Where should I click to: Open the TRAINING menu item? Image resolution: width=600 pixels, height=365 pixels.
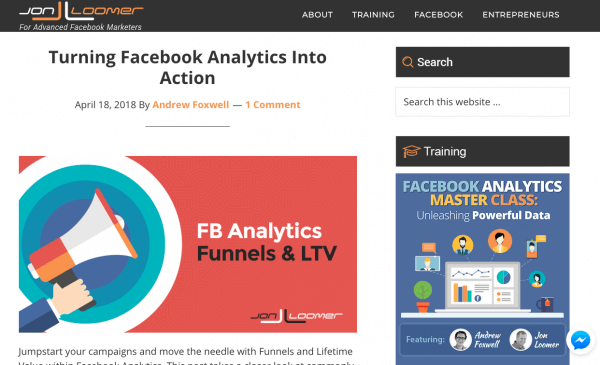tap(373, 15)
